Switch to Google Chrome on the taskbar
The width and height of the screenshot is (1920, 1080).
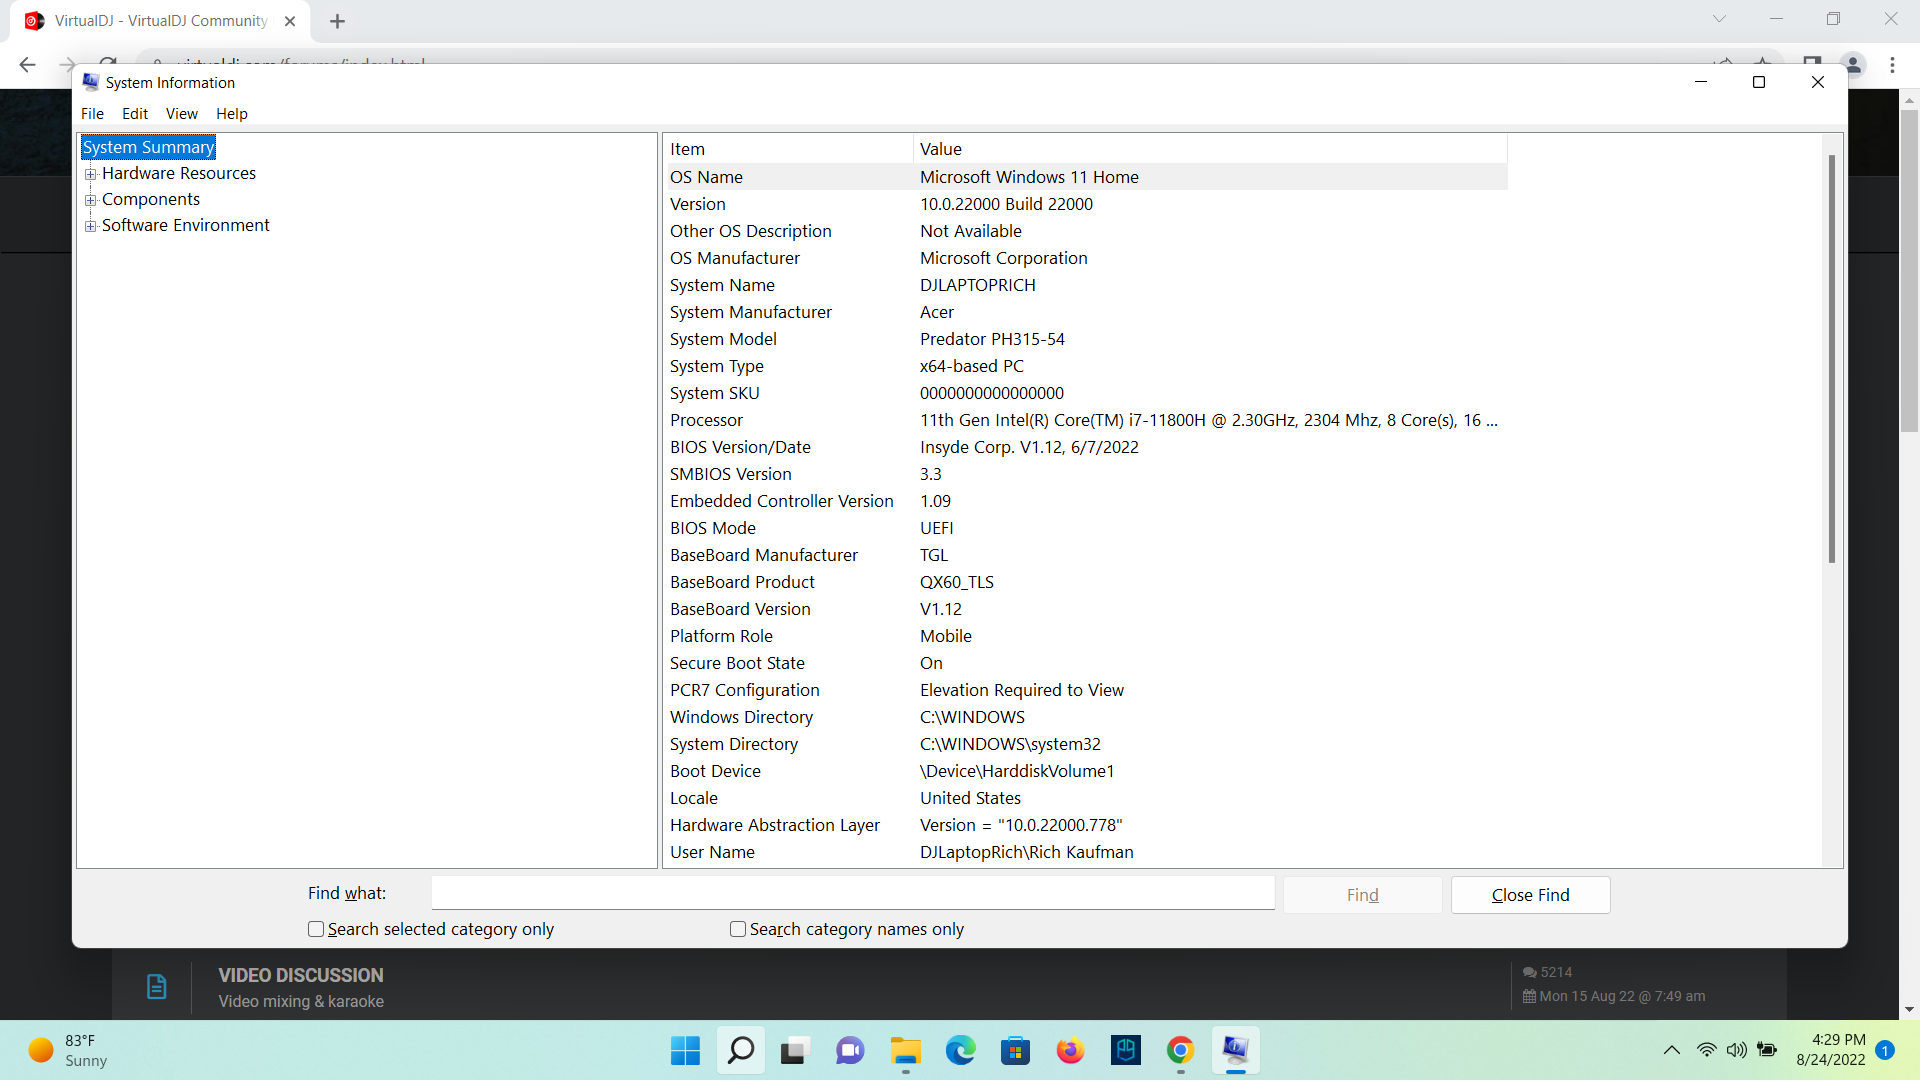click(1181, 1051)
